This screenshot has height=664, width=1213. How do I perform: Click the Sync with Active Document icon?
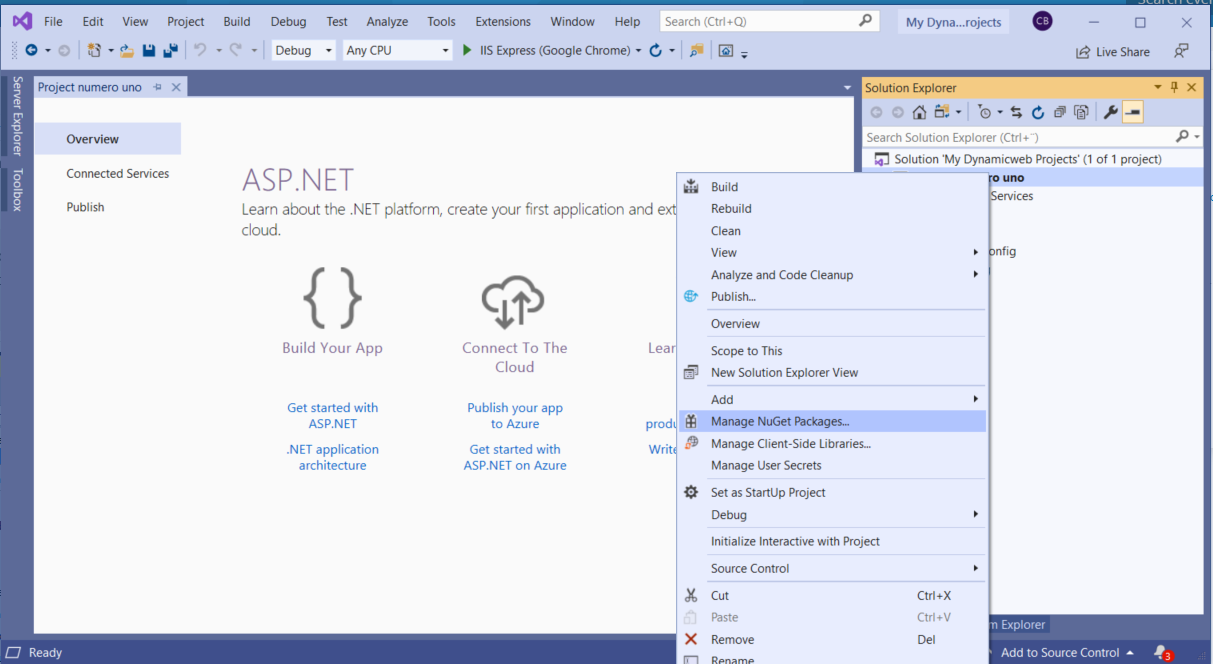click(1016, 113)
